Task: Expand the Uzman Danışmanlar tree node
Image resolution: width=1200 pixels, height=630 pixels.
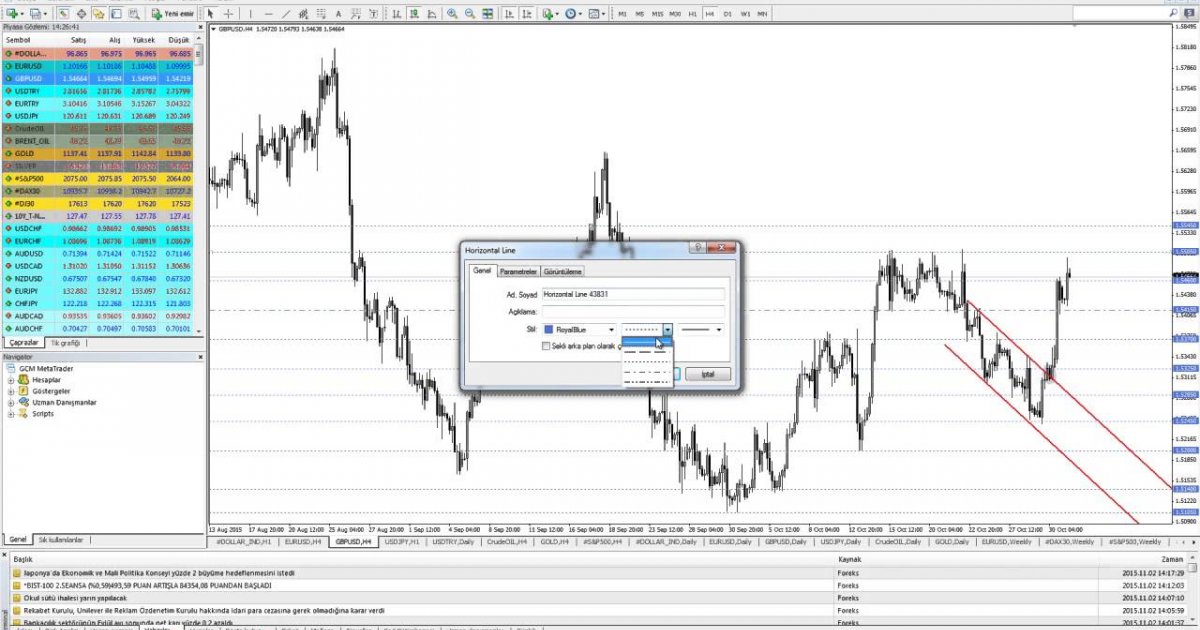Action: pos(11,402)
